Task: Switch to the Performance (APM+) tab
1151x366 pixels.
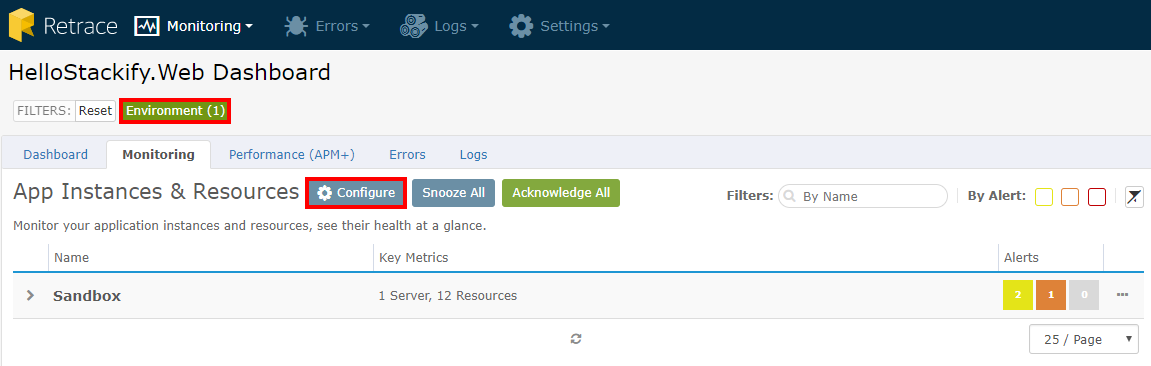Action: click(x=291, y=155)
